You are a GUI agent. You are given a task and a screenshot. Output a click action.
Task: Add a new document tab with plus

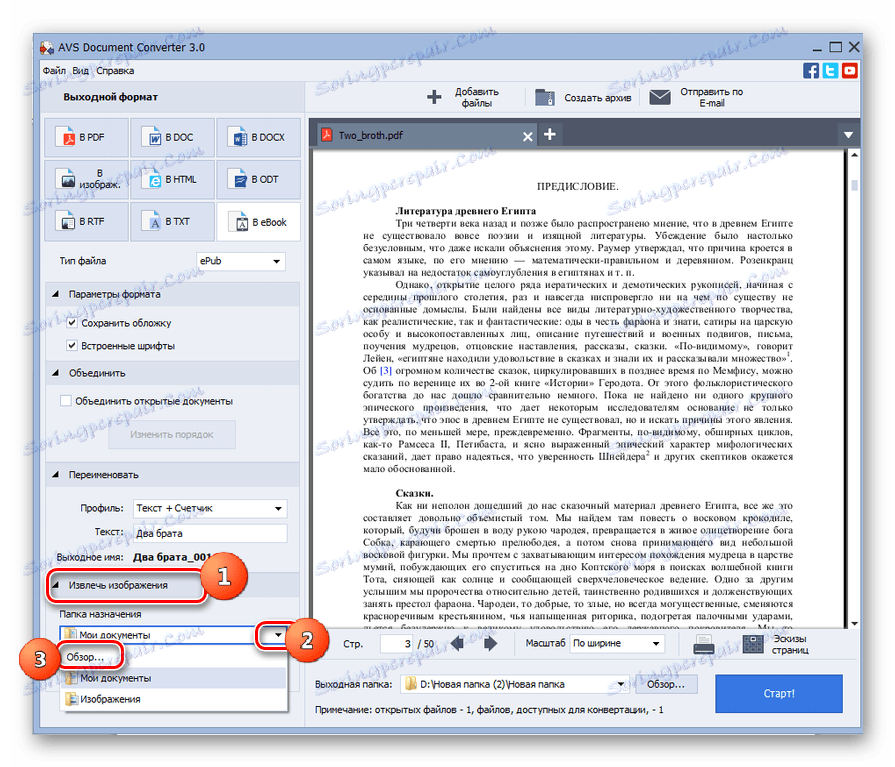click(550, 134)
